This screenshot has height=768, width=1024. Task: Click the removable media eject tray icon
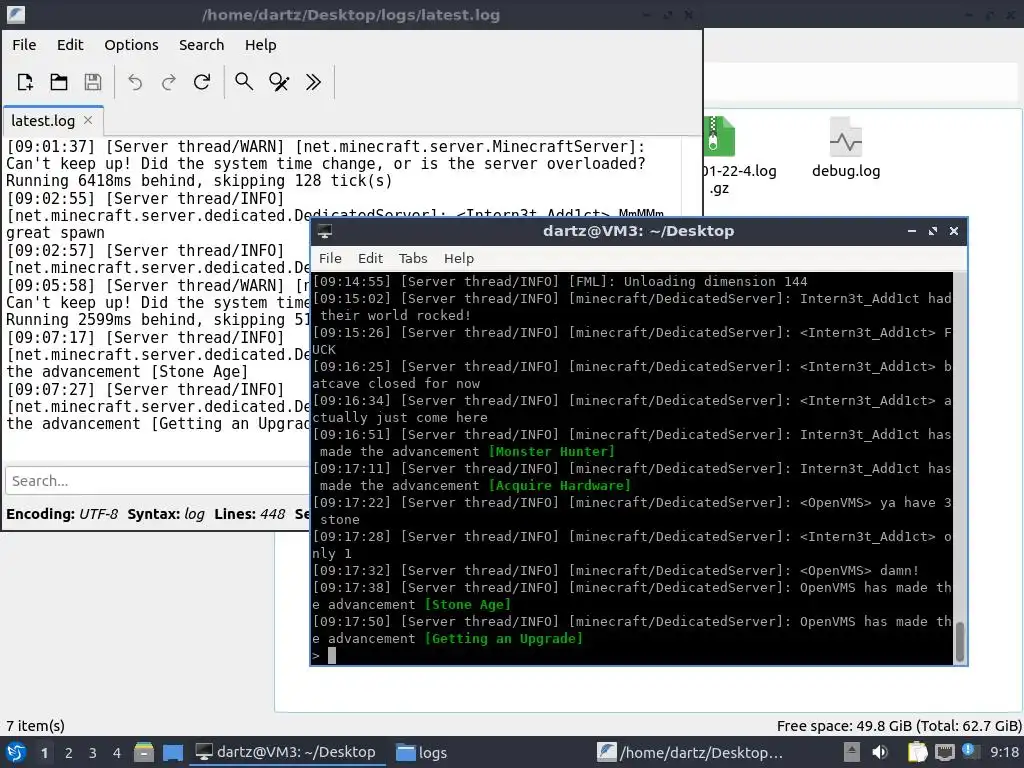click(x=852, y=752)
